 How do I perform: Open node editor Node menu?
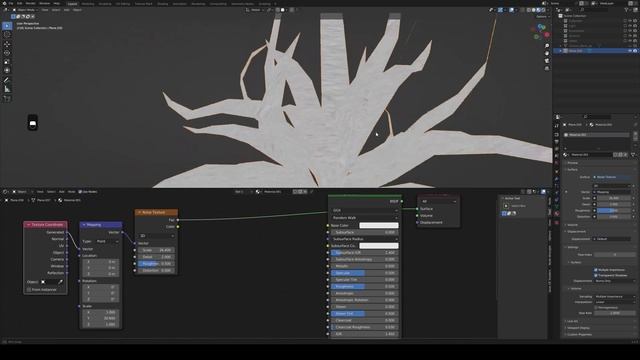coord(71,191)
